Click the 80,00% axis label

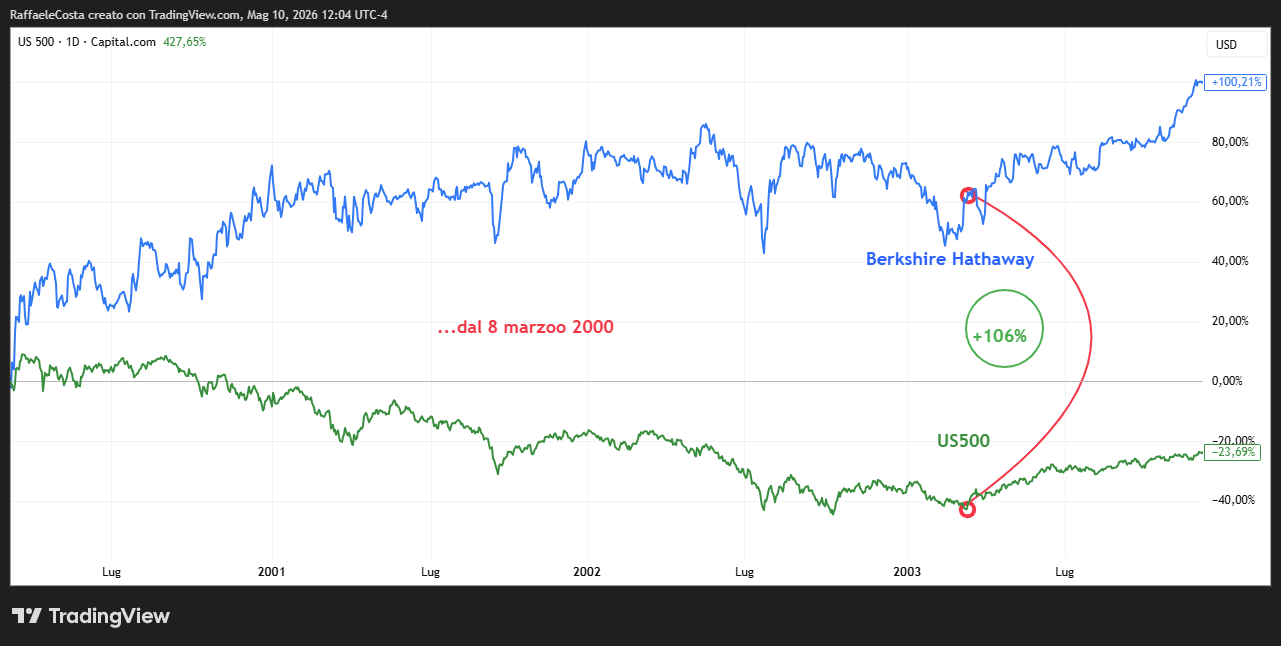[x=1230, y=142]
